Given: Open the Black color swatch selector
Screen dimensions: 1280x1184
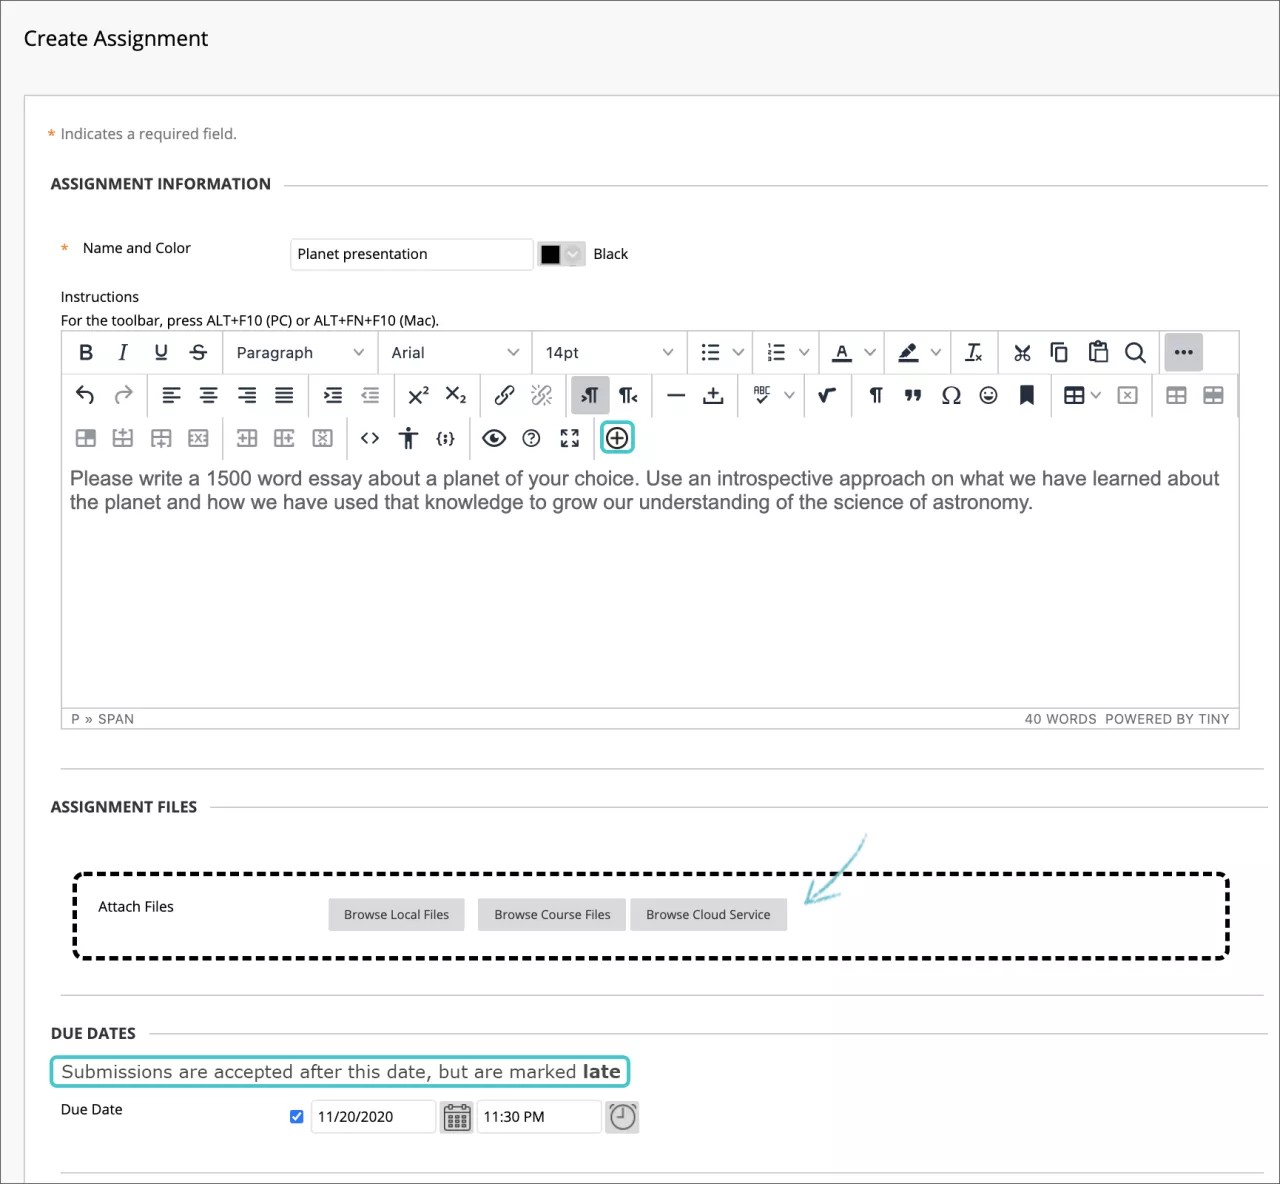Looking at the screenshot, I should tap(560, 254).
